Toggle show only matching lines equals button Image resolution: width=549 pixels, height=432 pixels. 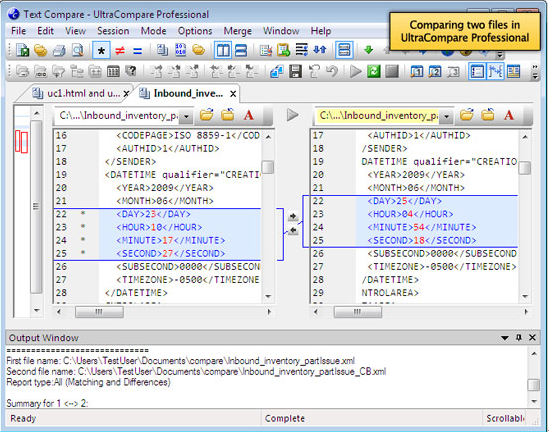(x=138, y=51)
